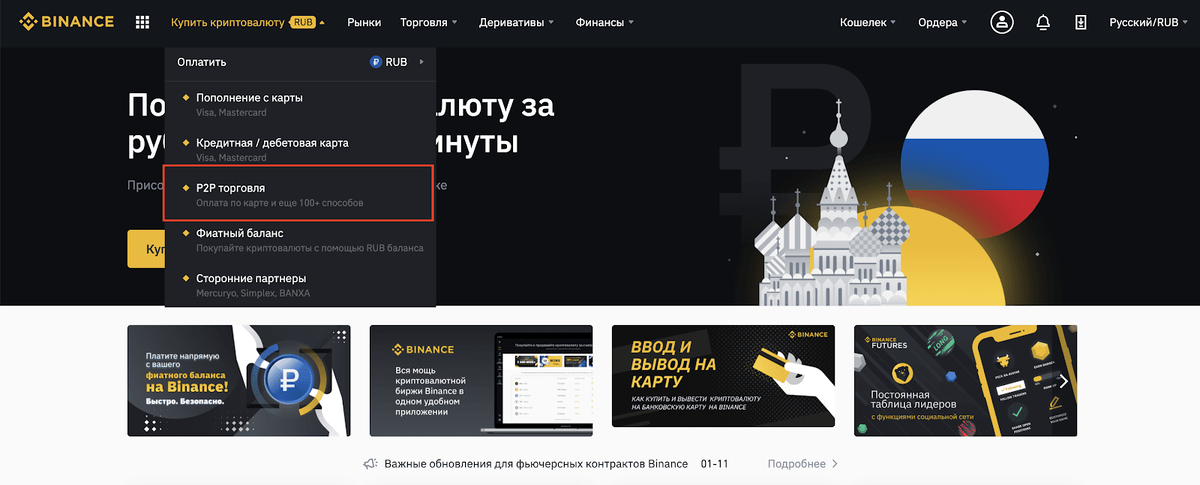Click the megaphone announcement icon
The image size is (1200, 485).
tap(369, 464)
